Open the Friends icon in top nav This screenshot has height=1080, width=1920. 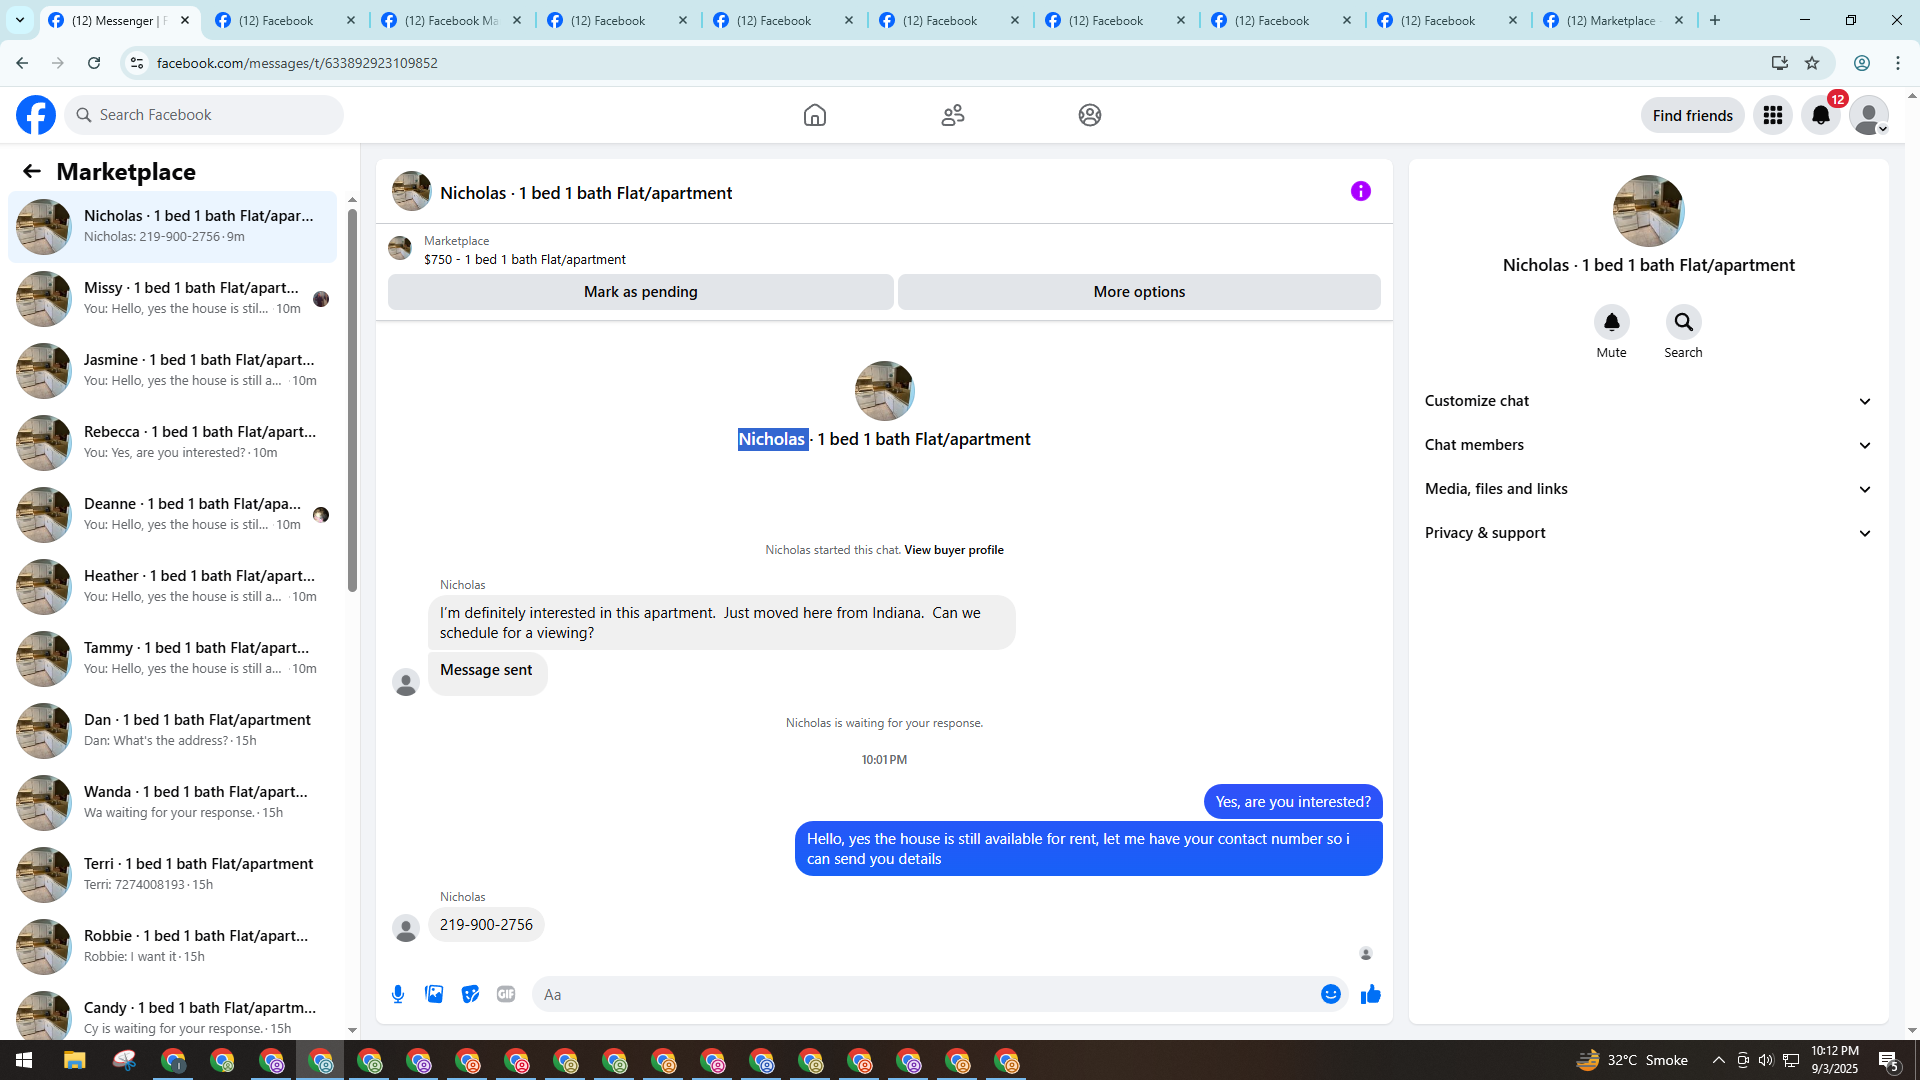click(953, 115)
